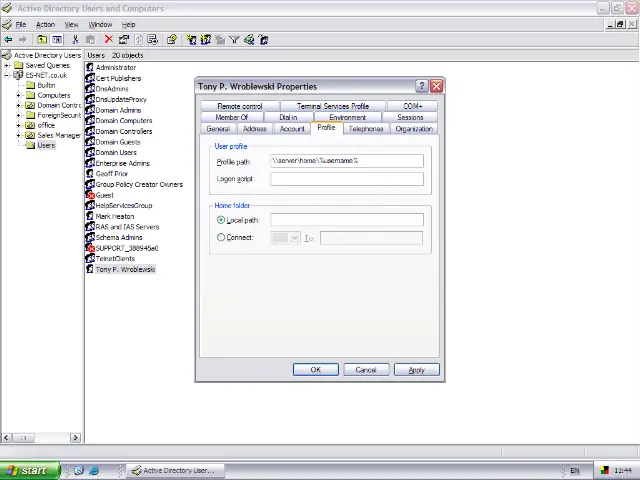
Task: Click the Add to group toolbar icon
Action: [x=264, y=40]
